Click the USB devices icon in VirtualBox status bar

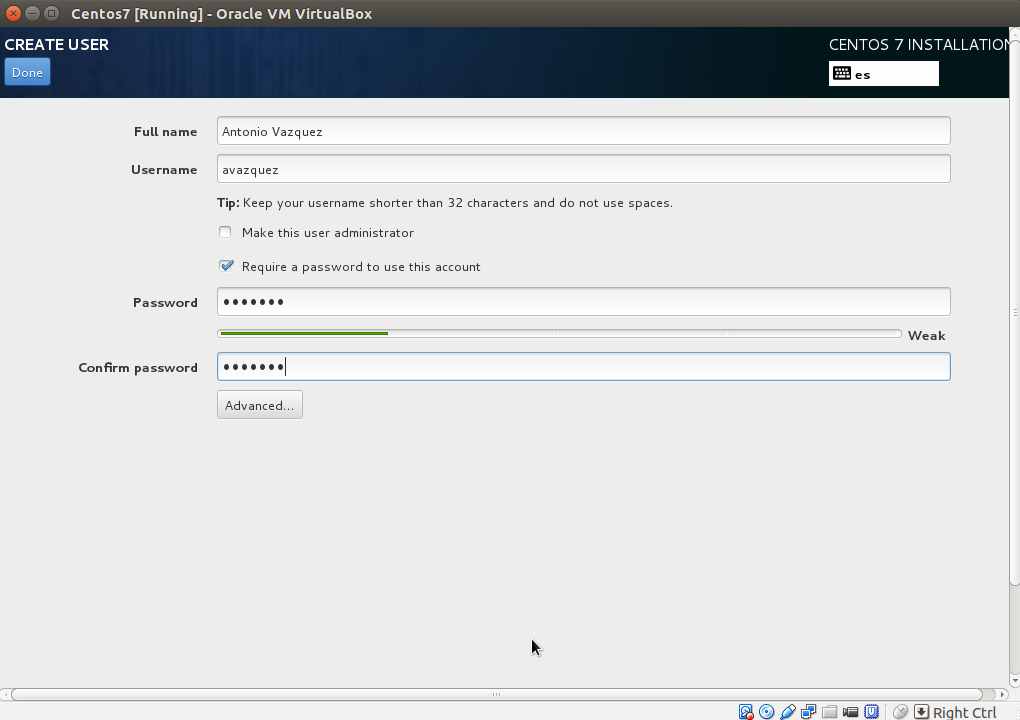pos(787,711)
